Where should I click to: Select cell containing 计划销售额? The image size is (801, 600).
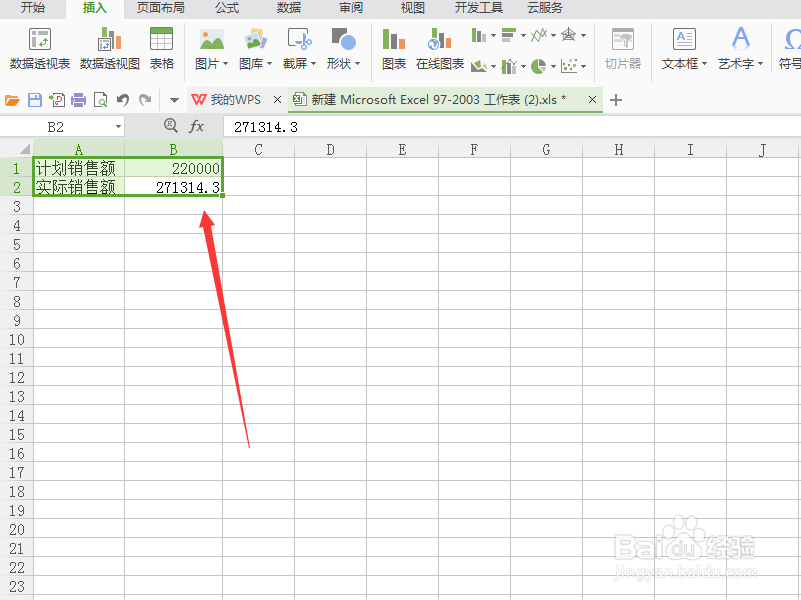pos(79,168)
